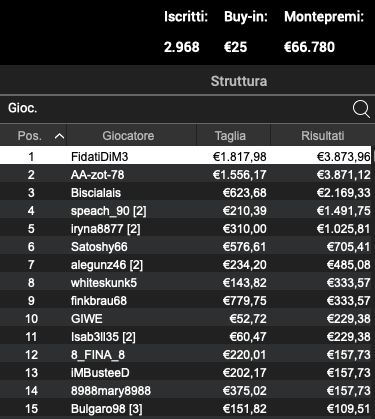This screenshot has height=419, width=375.
Task: Select player AA-zot-78 in the list
Action: (x=185, y=174)
